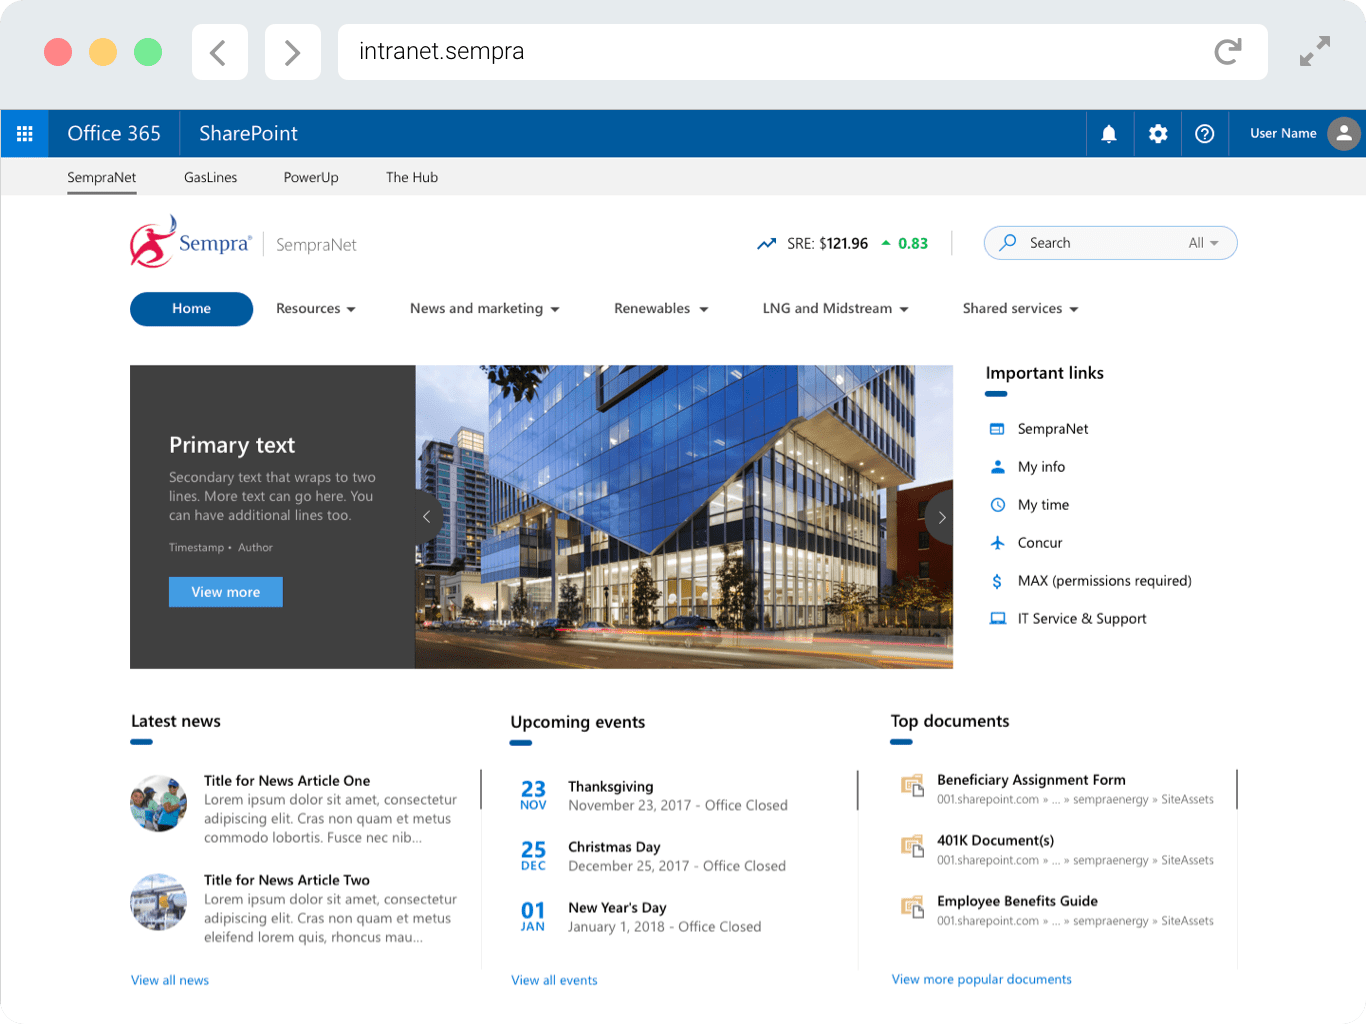Go back with the browser back arrow
The height and width of the screenshot is (1024, 1366).
point(219,52)
